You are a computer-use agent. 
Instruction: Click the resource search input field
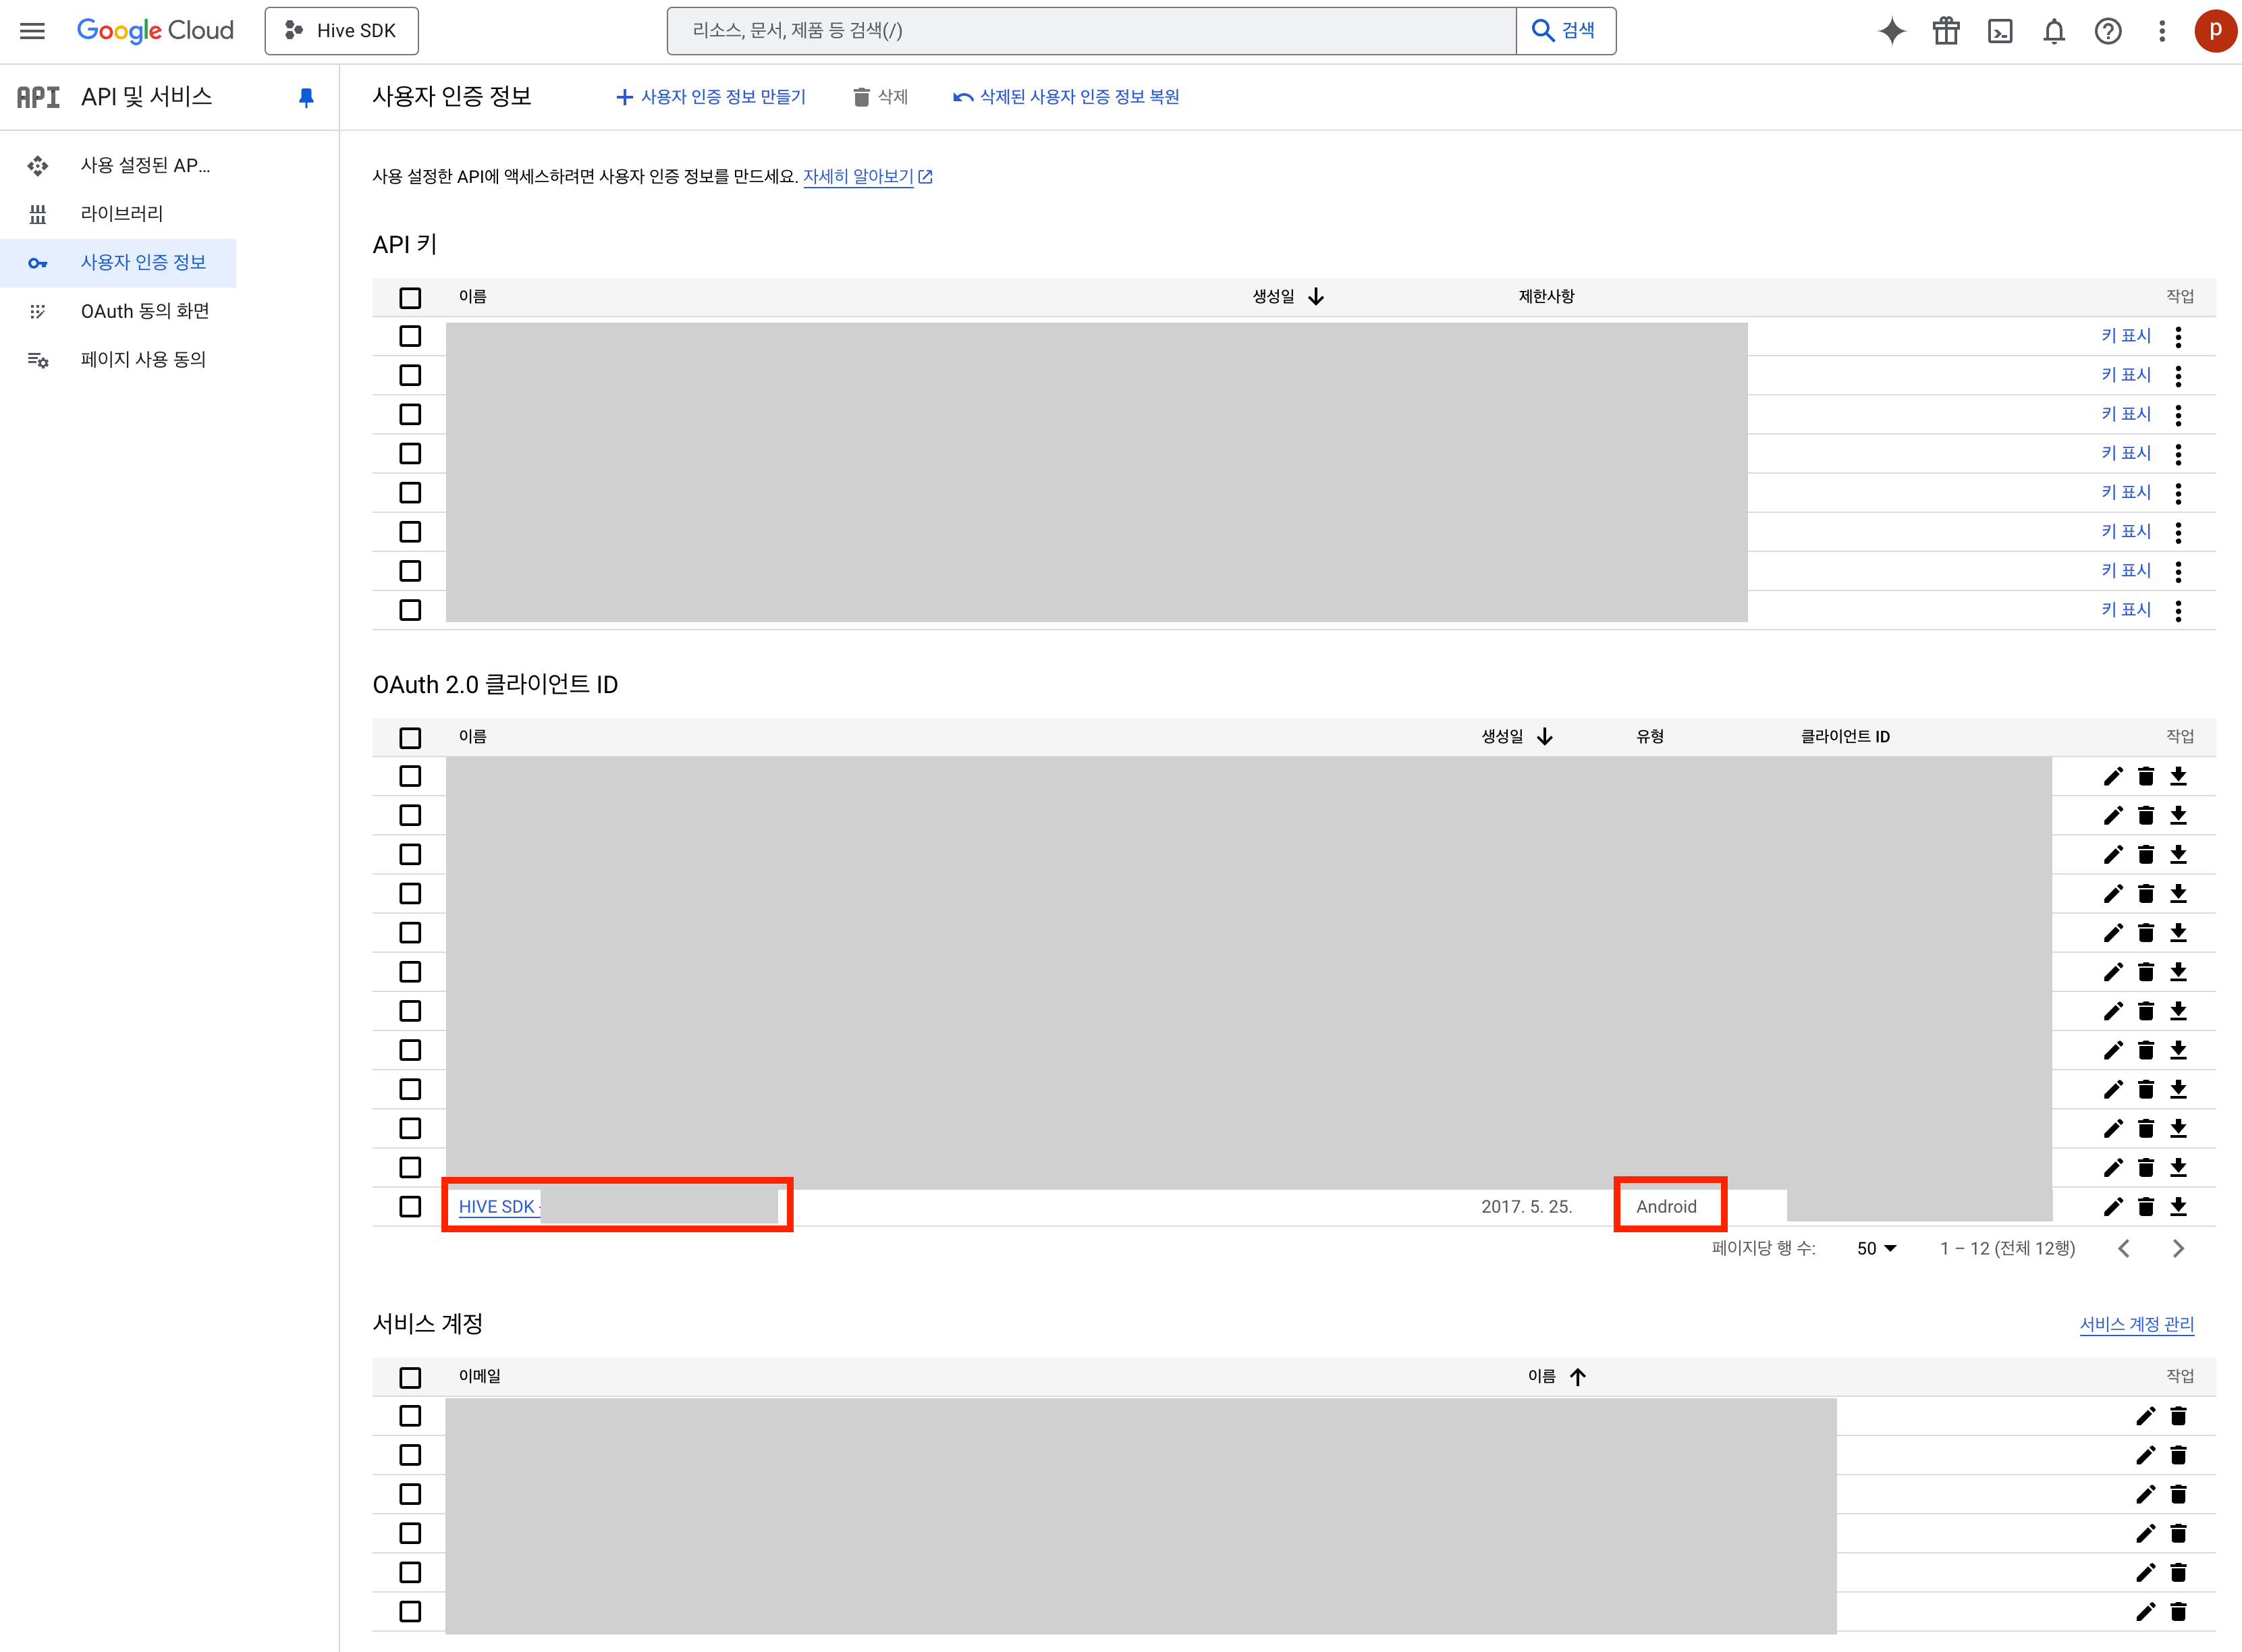pyautogui.click(x=1090, y=31)
